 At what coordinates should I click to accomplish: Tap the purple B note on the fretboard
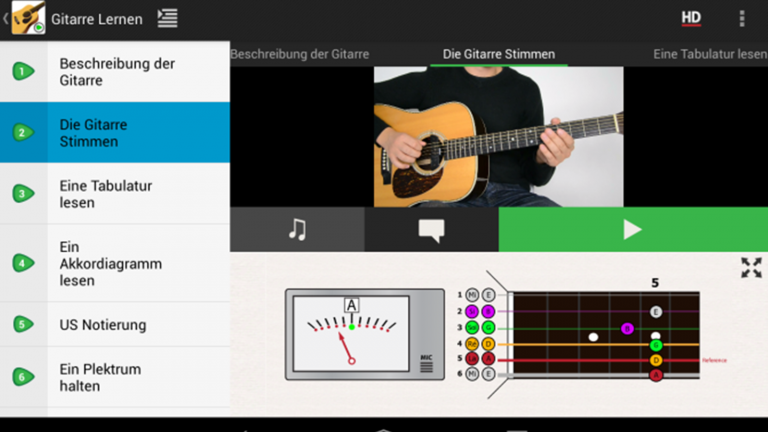(627, 328)
